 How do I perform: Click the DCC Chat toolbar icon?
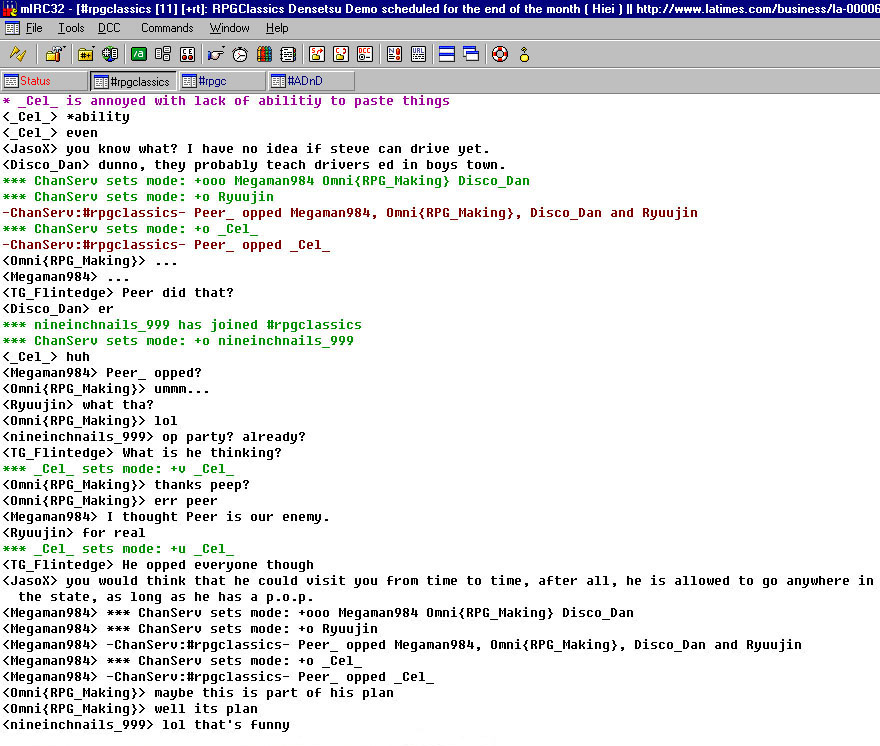[x=341, y=54]
